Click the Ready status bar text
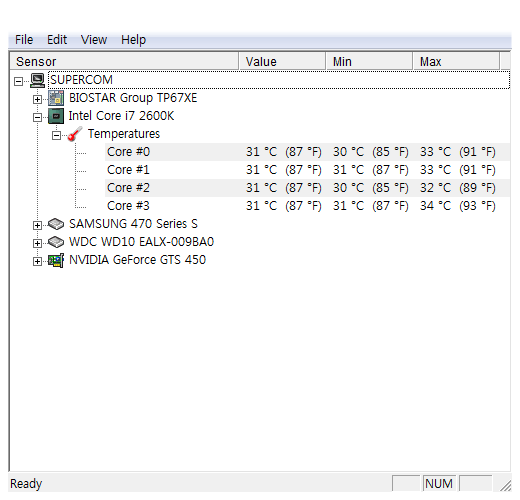The image size is (520, 500). [x=26, y=483]
